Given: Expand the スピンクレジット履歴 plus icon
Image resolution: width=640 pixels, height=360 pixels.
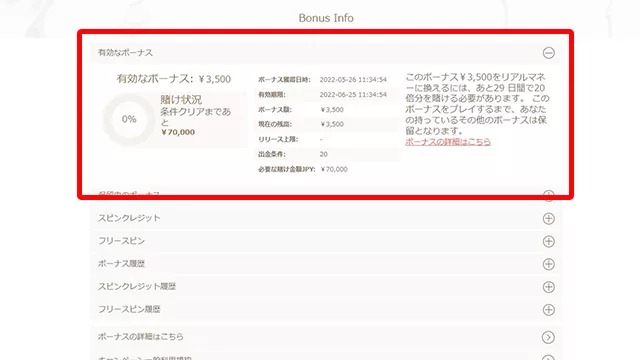Looking at the screenshot, I should [549, 287].
